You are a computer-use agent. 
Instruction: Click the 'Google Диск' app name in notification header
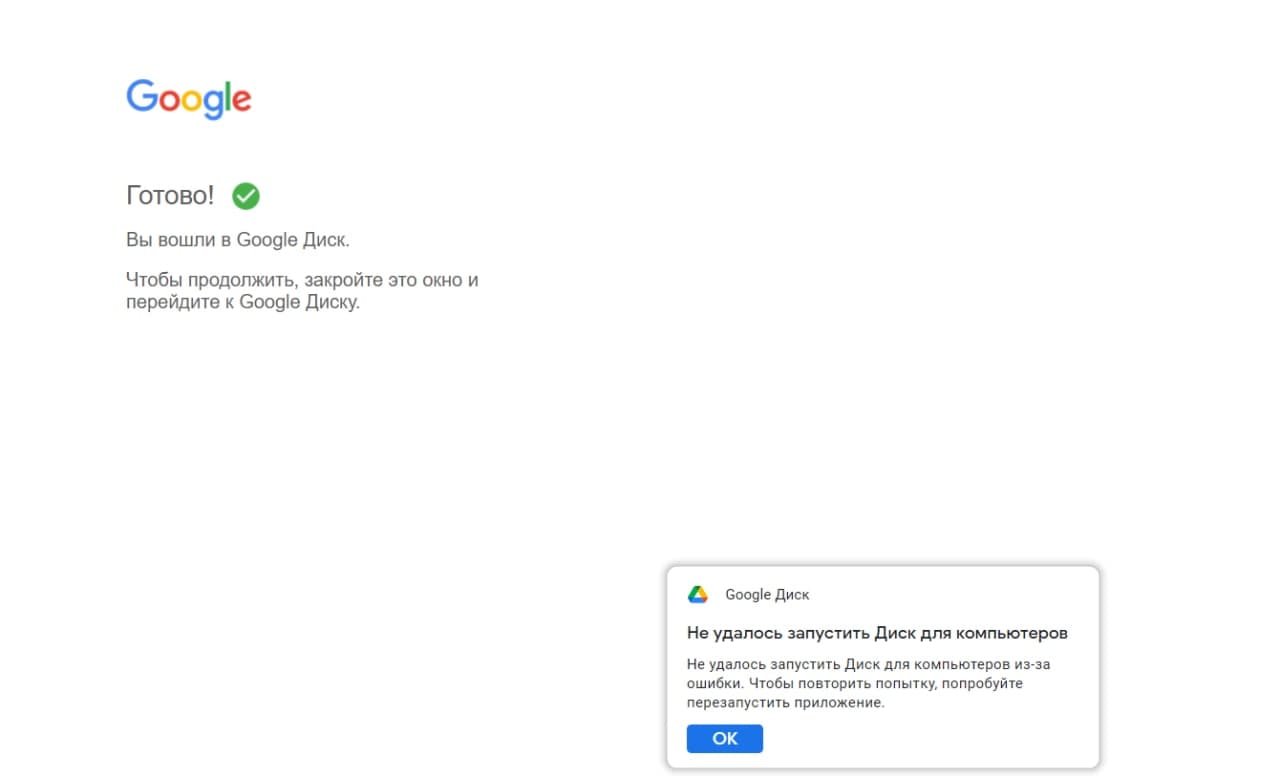tap(767, 594)
